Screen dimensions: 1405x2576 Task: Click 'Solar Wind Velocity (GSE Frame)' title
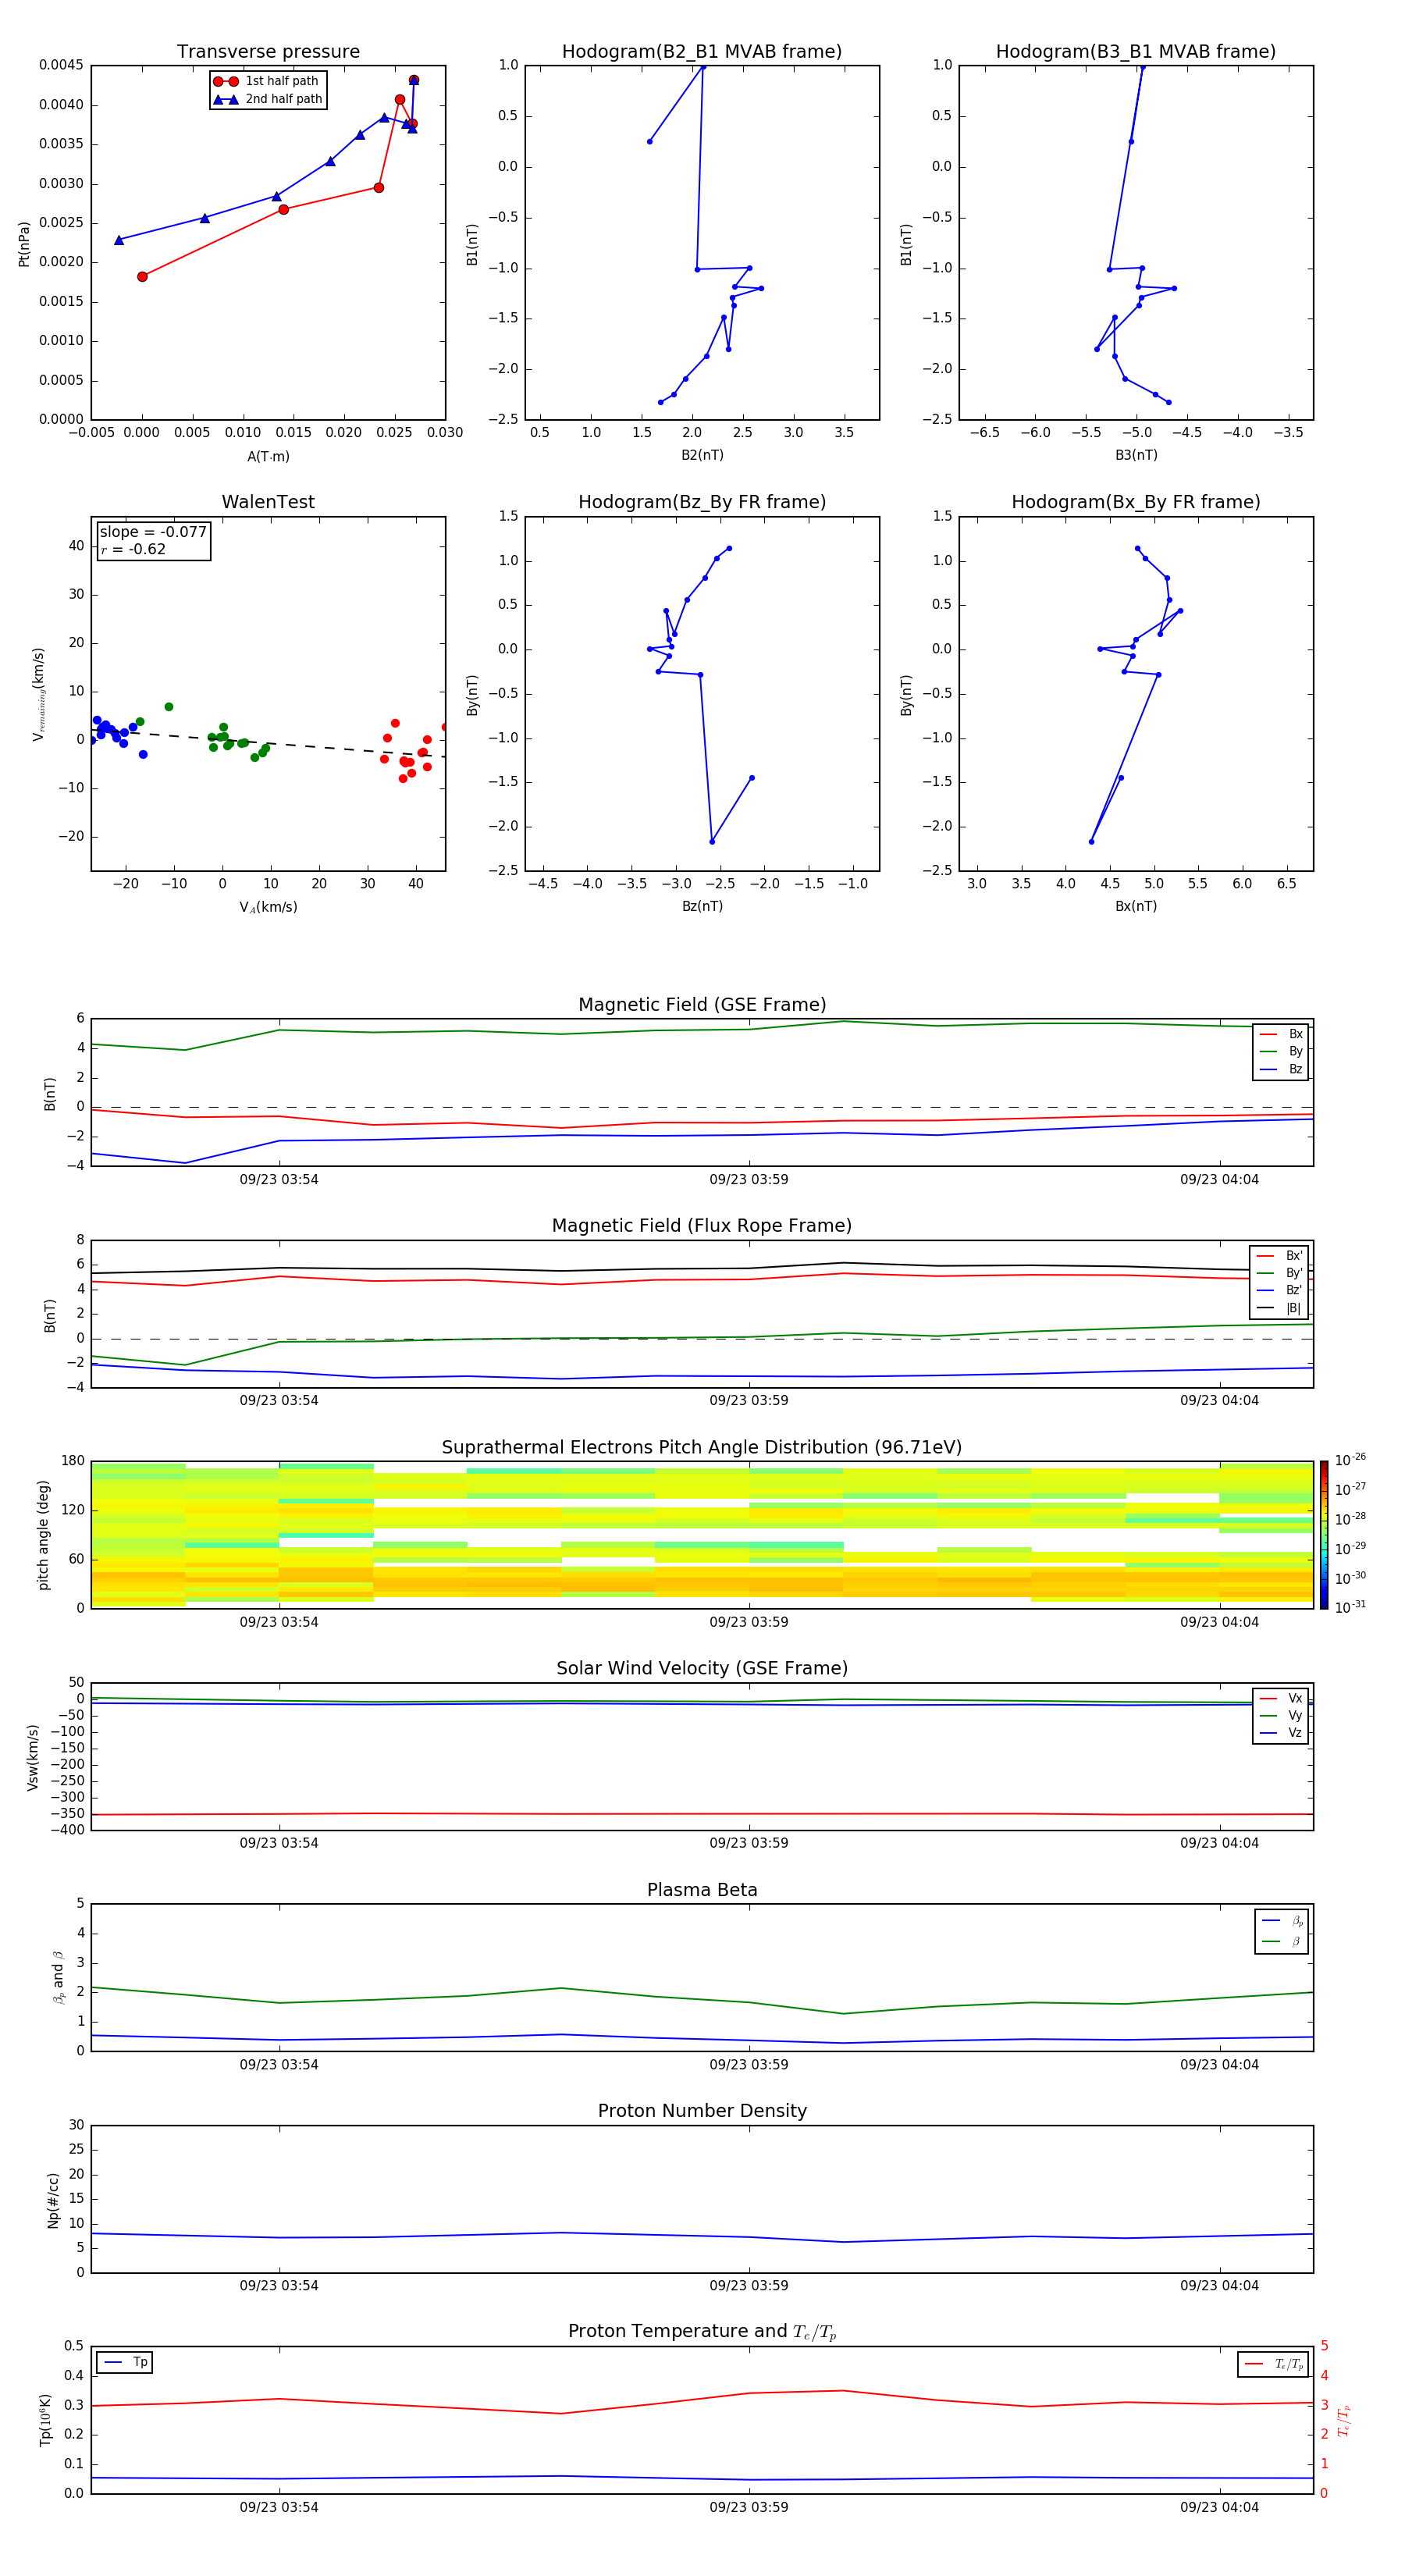click(702, 1669)
